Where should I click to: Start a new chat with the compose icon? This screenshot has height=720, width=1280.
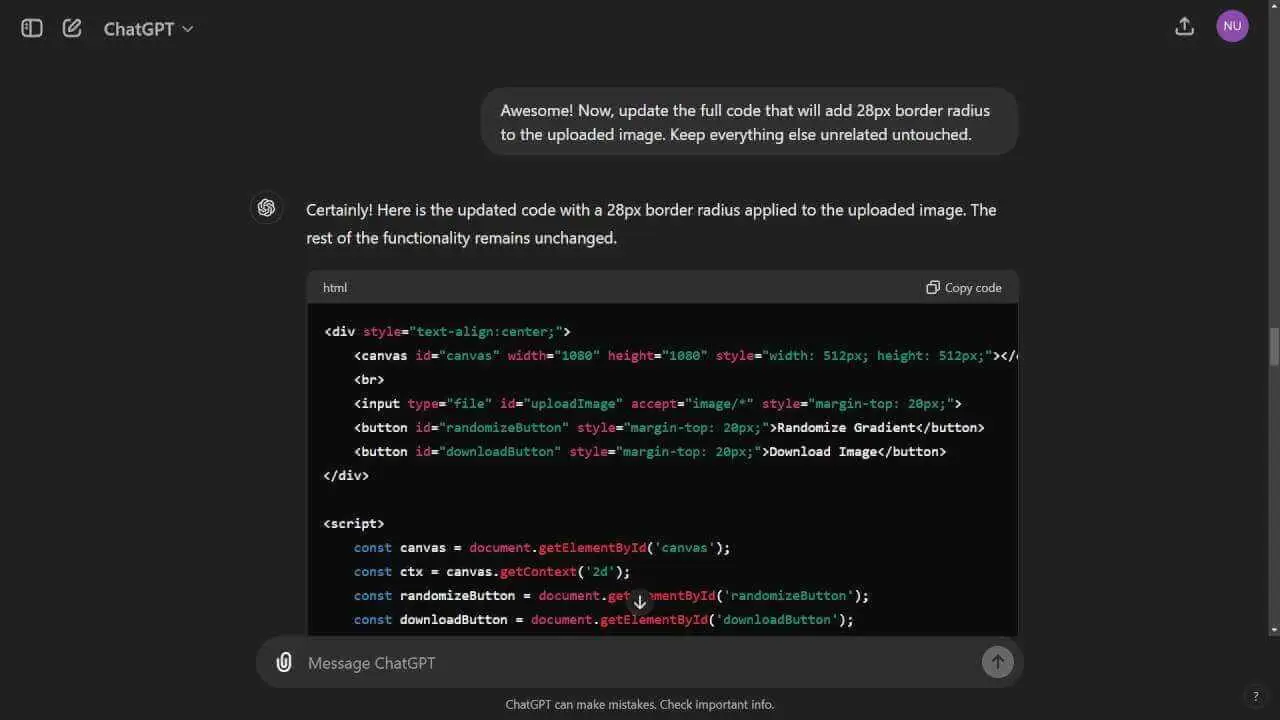point(72,28)
